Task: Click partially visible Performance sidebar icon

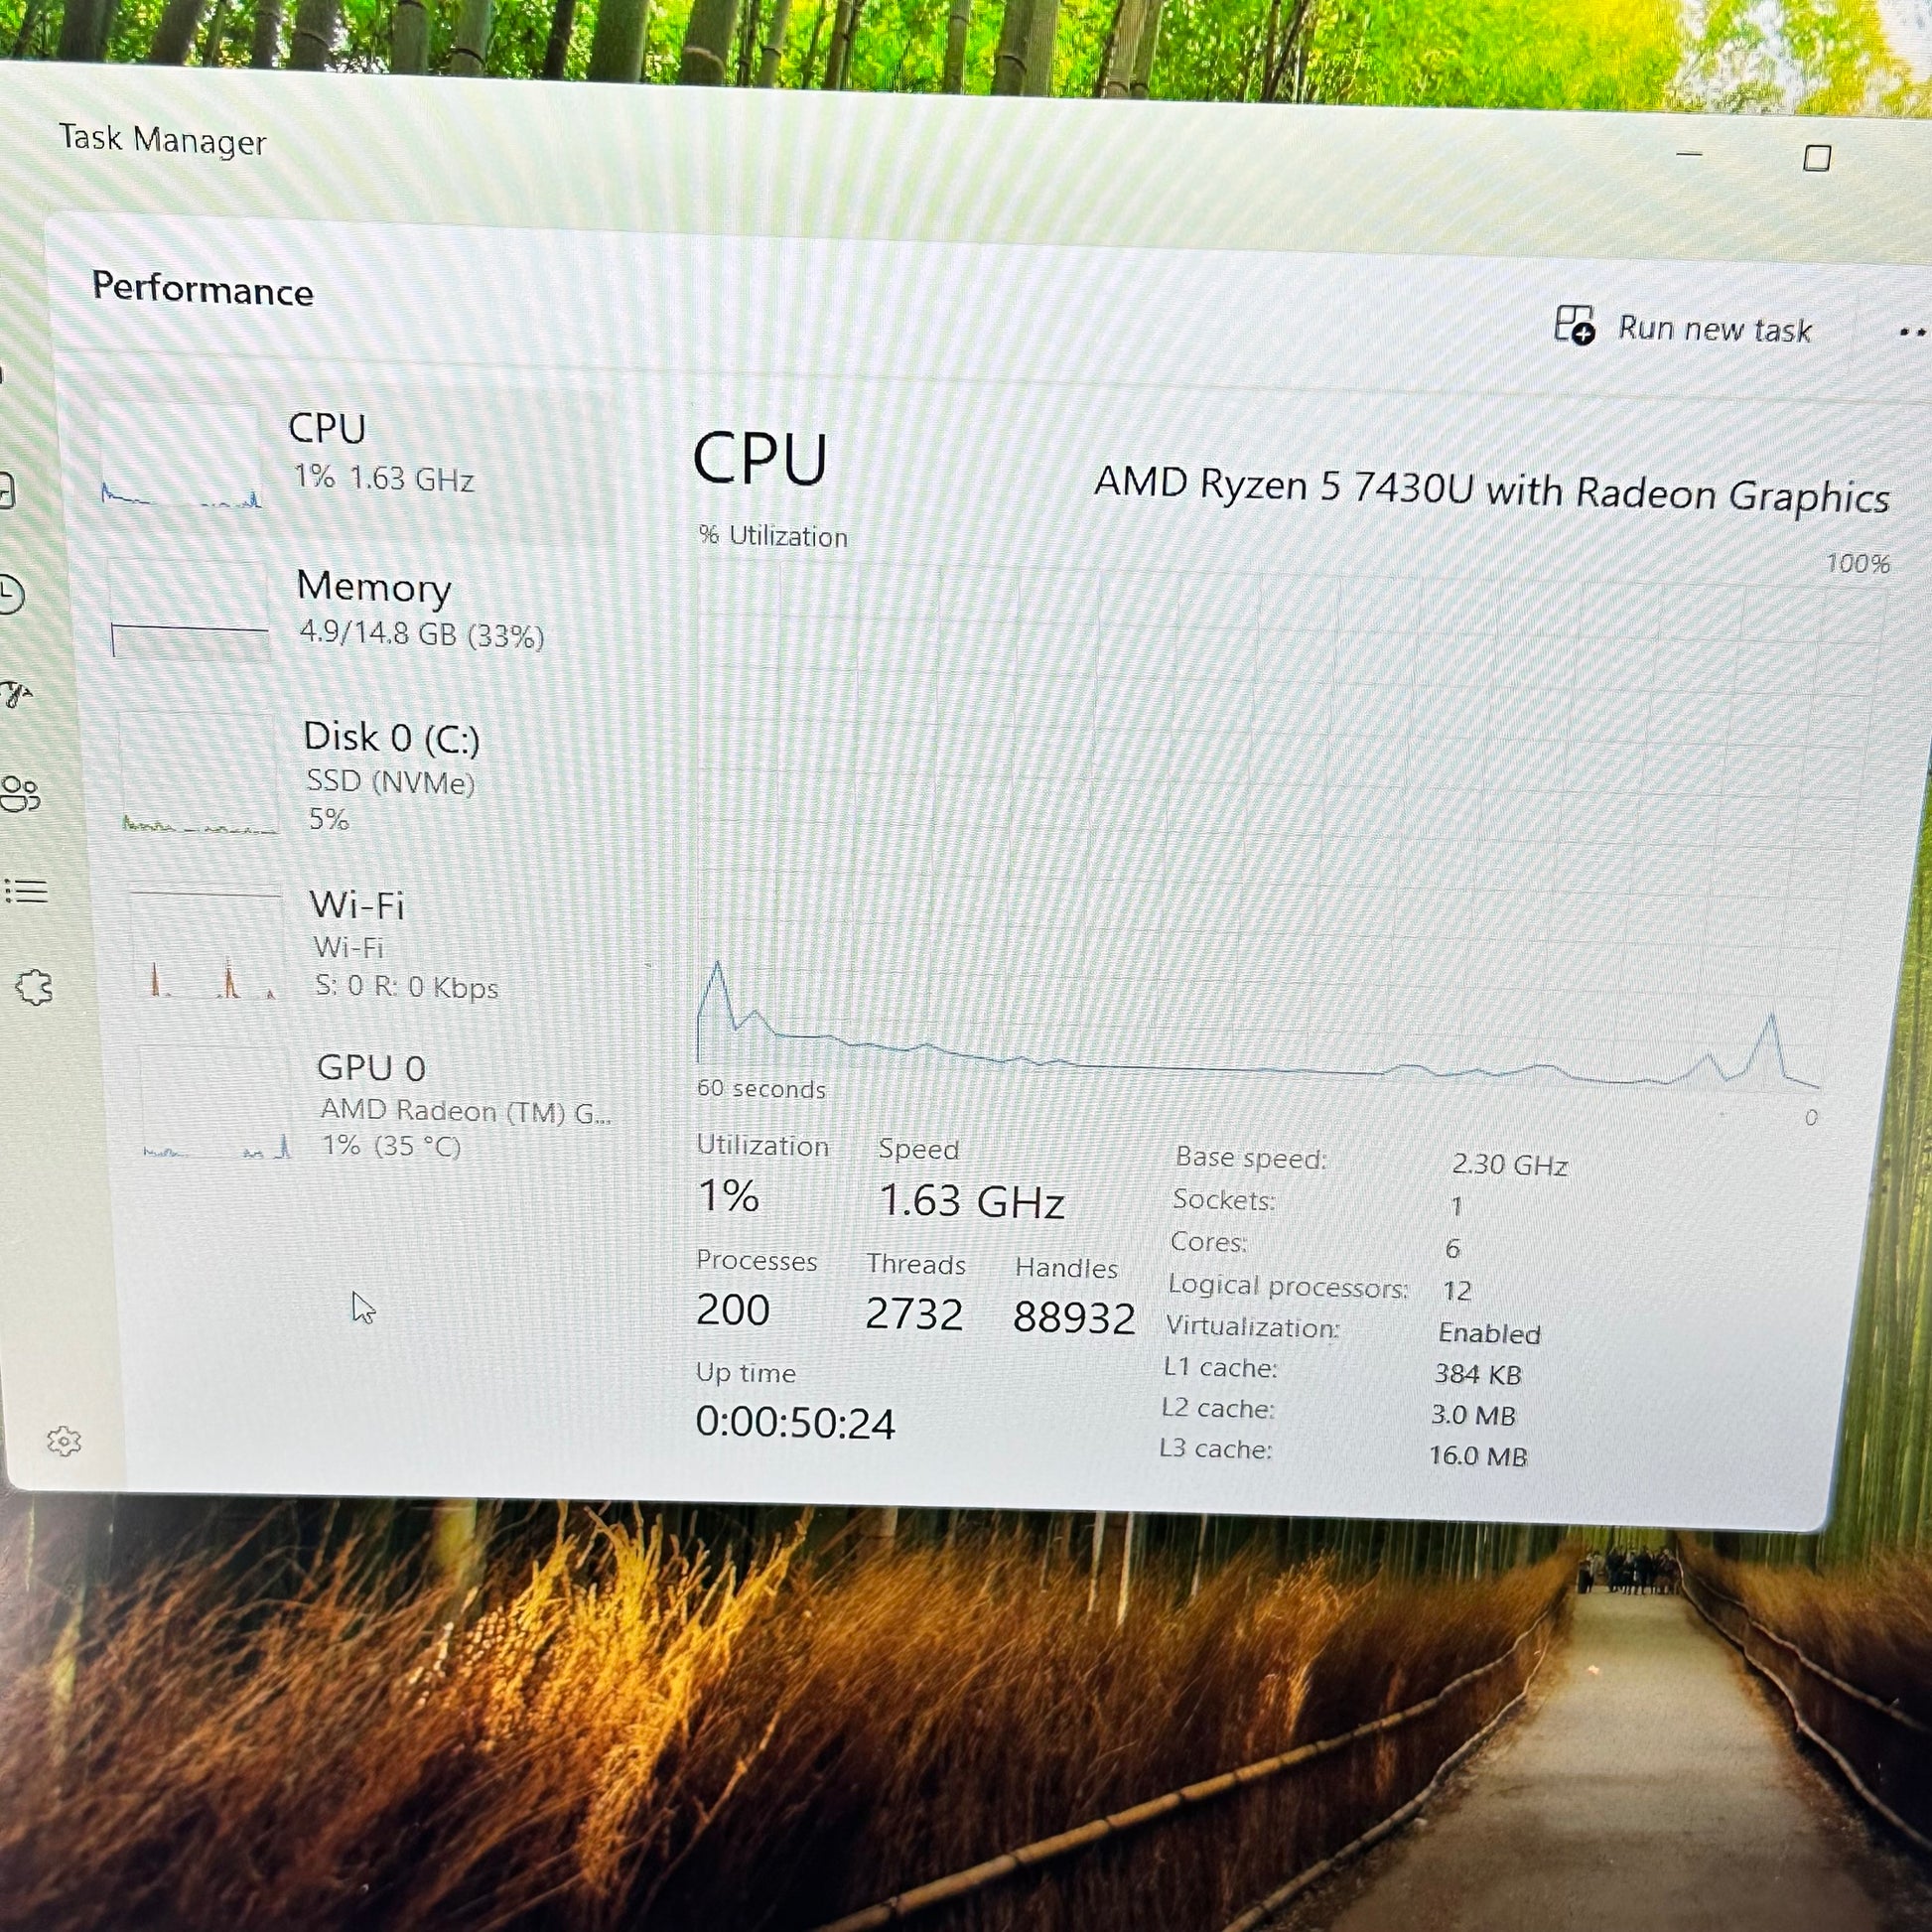Action: point(6,491)
